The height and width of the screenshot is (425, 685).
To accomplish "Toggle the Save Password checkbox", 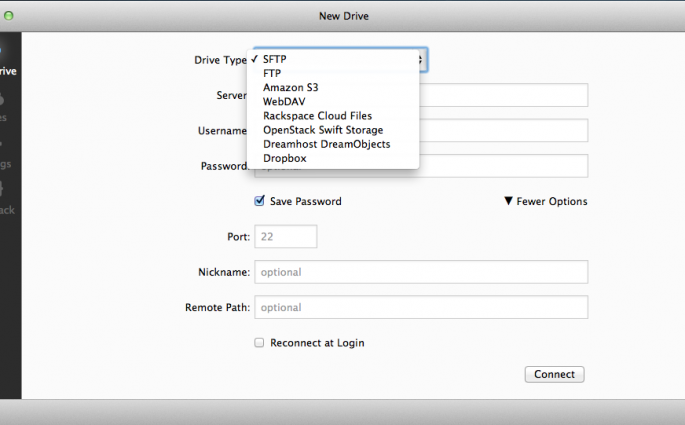I will [260, 201].
